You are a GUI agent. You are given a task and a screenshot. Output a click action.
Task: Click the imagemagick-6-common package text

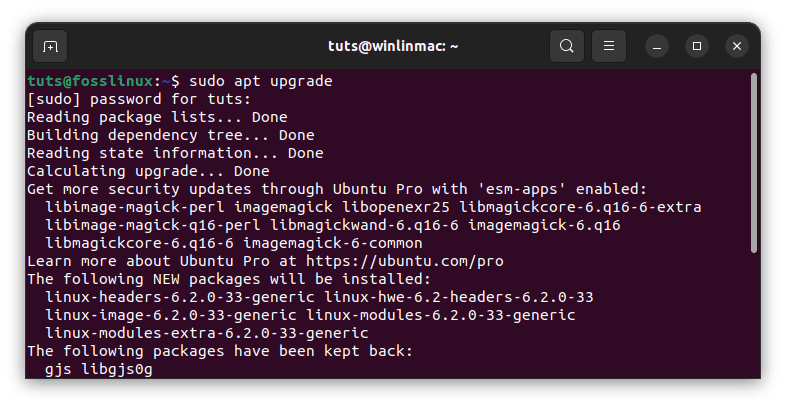click(x=333, y=243)
